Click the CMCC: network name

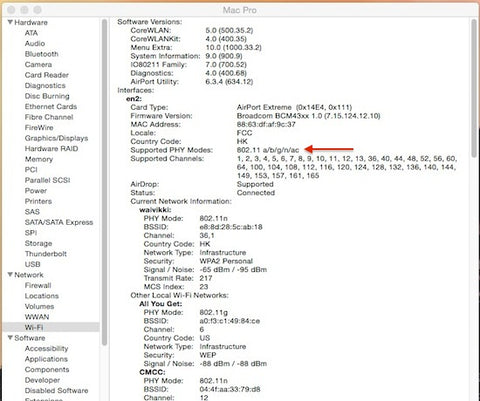[152, 372]
